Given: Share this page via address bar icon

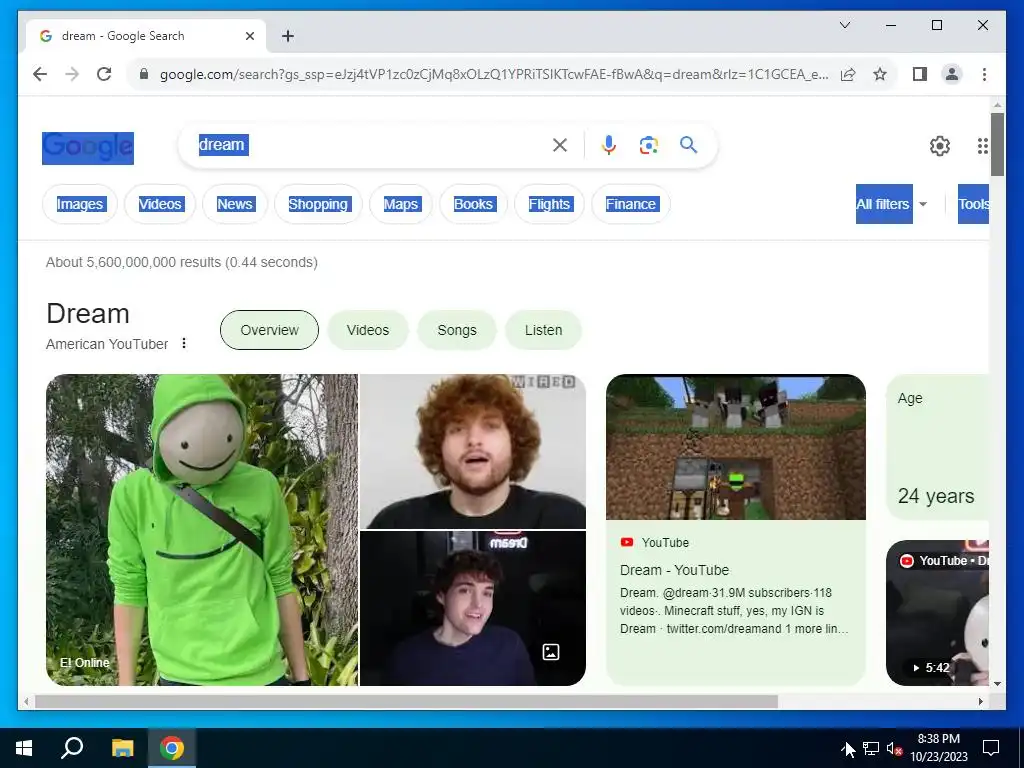Looking at the screenshot, I should (848, 74).
